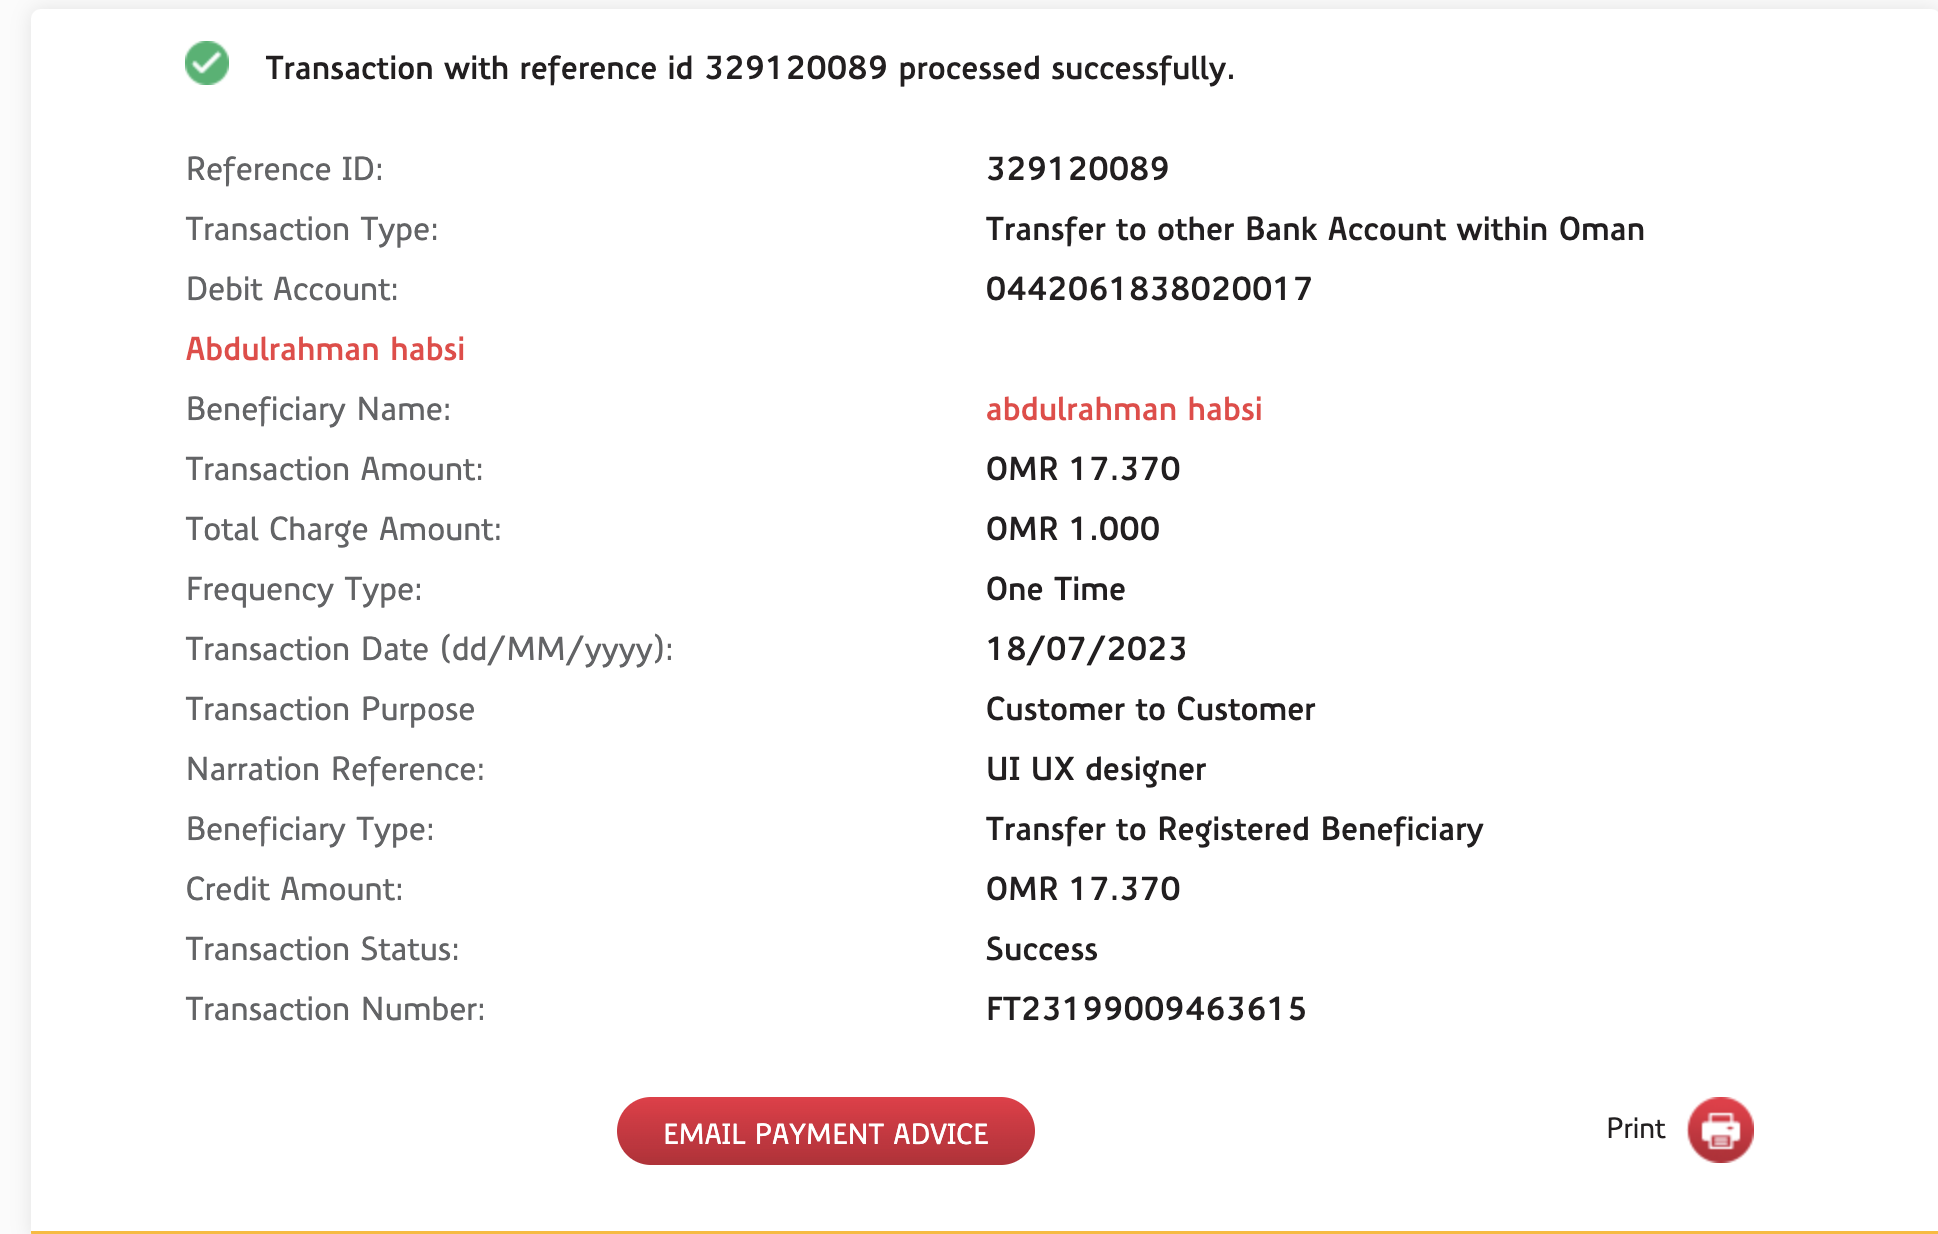The image size is (1938, 1234).
Task: Click the Credit Amount value OMR 17.370
Action: (1082, 889)
